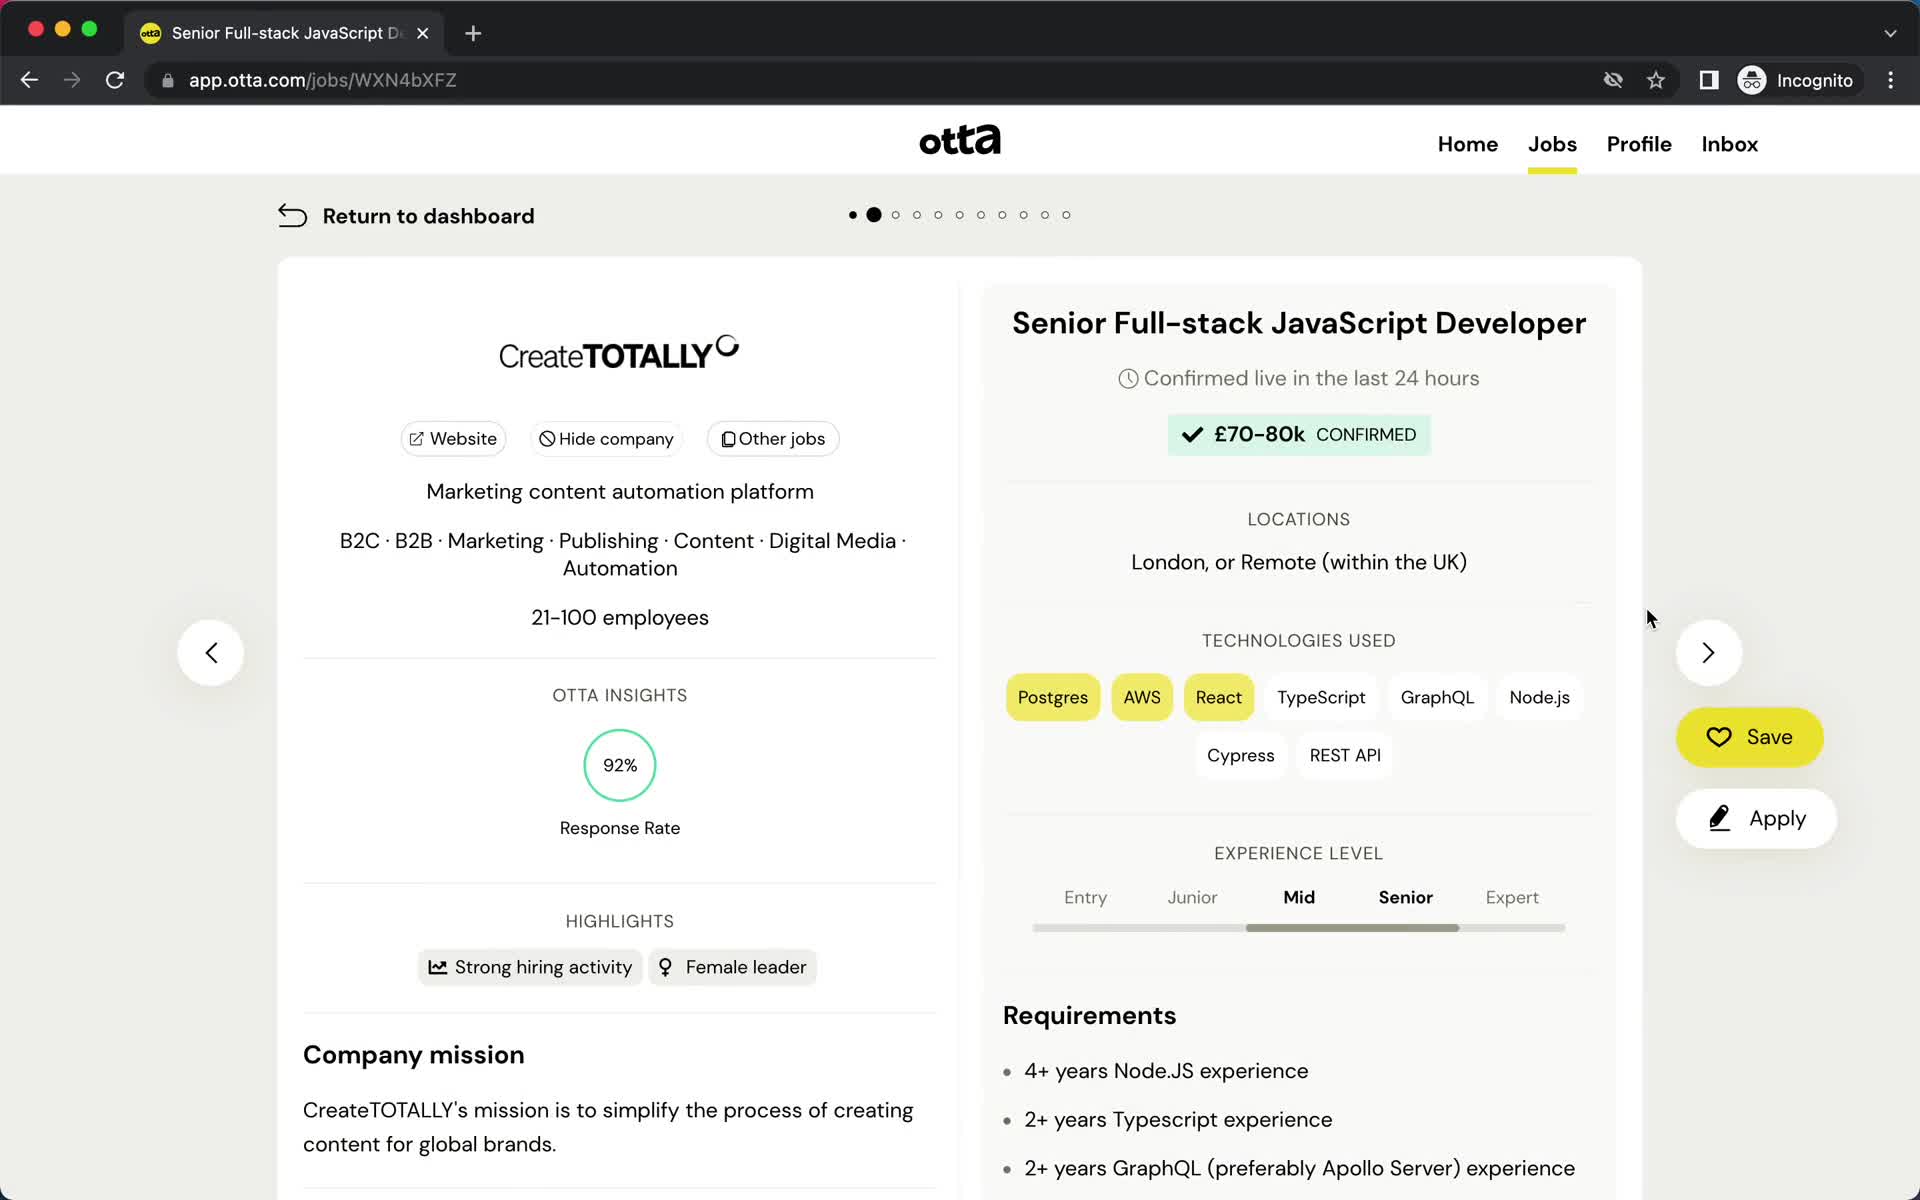View Other jobs from this company
This screenshot has height=1200, width=1920.
pos(773,439)
